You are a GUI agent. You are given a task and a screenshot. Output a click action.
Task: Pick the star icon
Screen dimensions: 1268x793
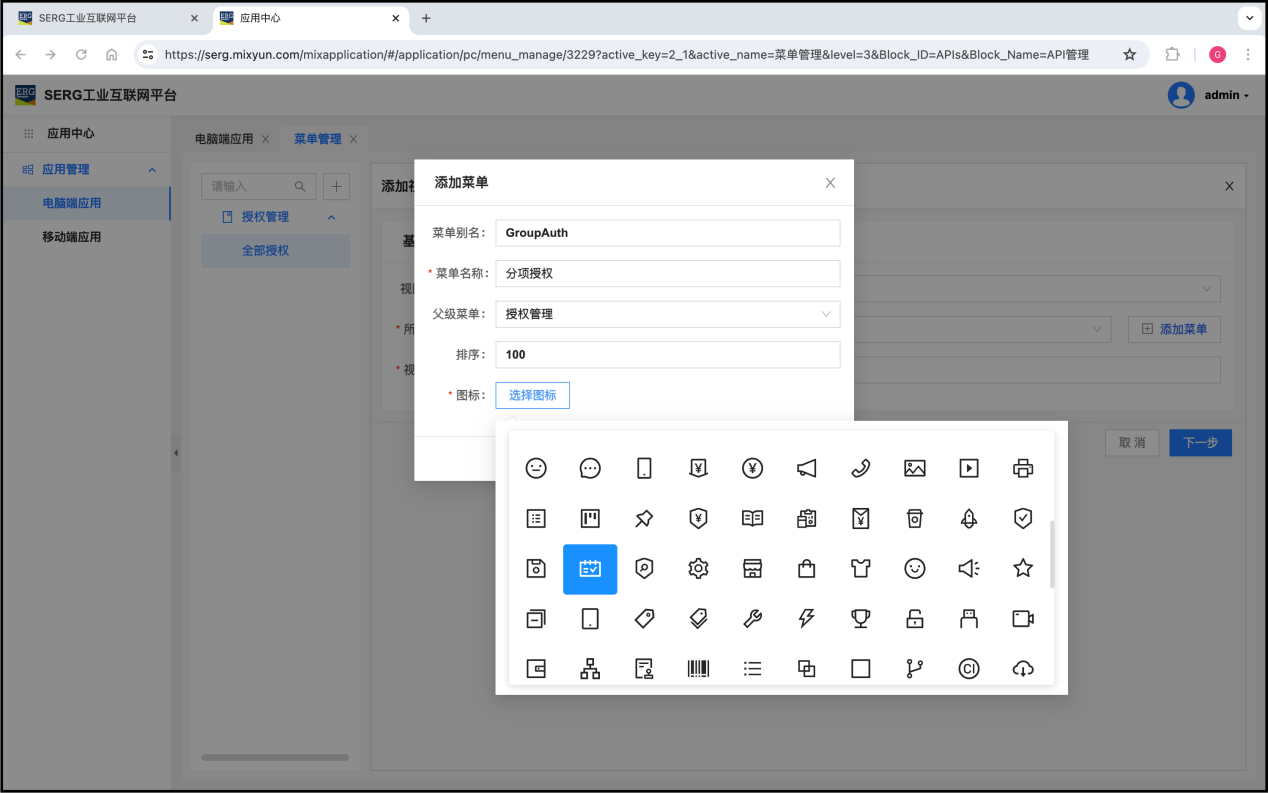point(1022,569)
